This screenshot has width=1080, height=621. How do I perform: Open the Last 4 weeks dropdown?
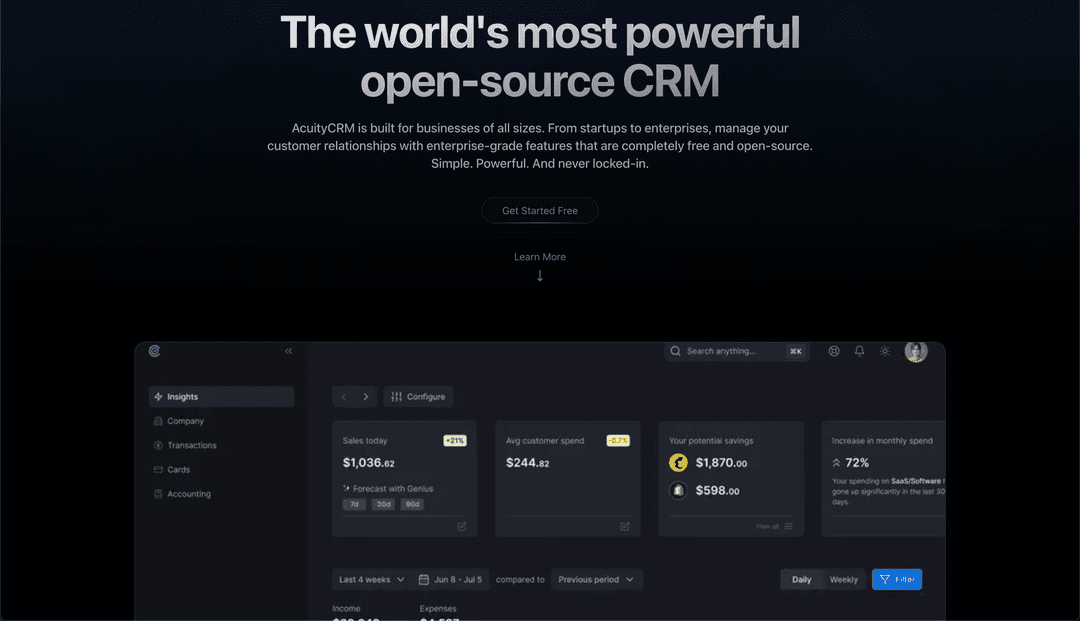(372, 580)
